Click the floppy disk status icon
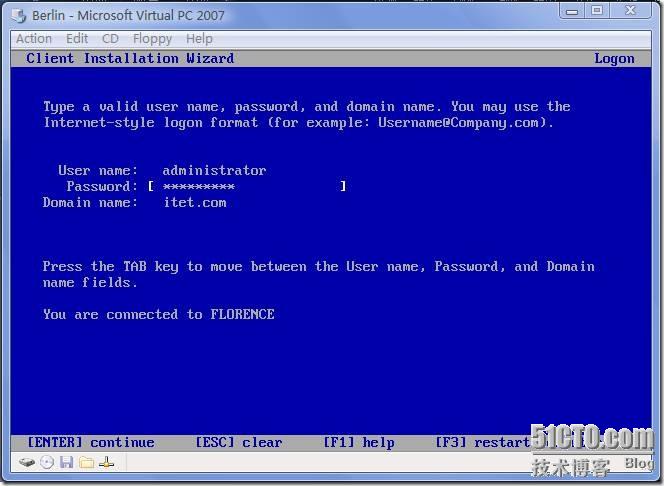This screenshot has height=486, width=664. [x=66, y=462]
